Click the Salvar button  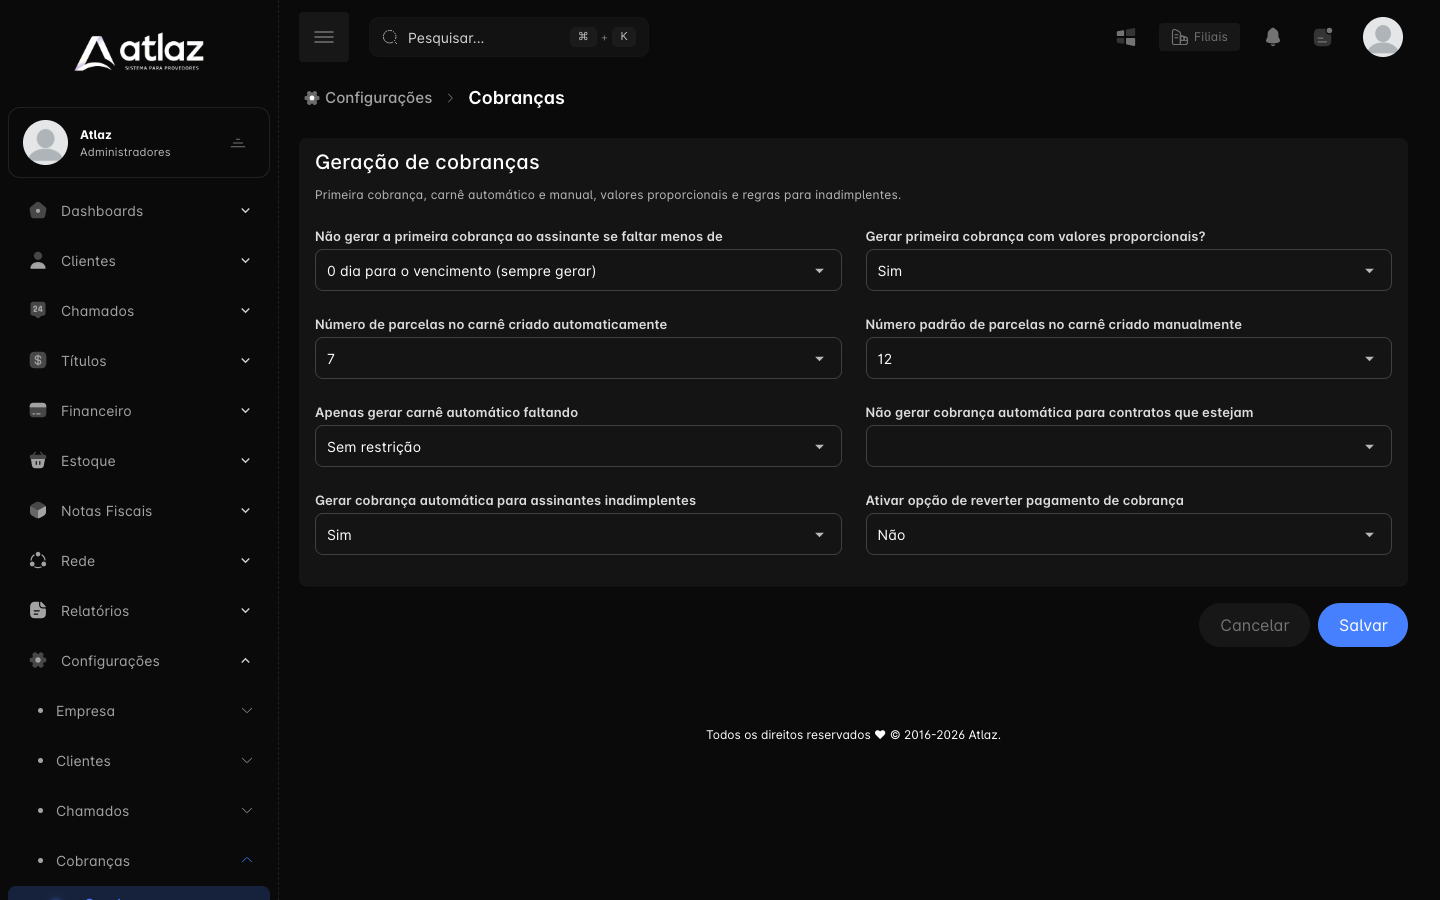1363,625
